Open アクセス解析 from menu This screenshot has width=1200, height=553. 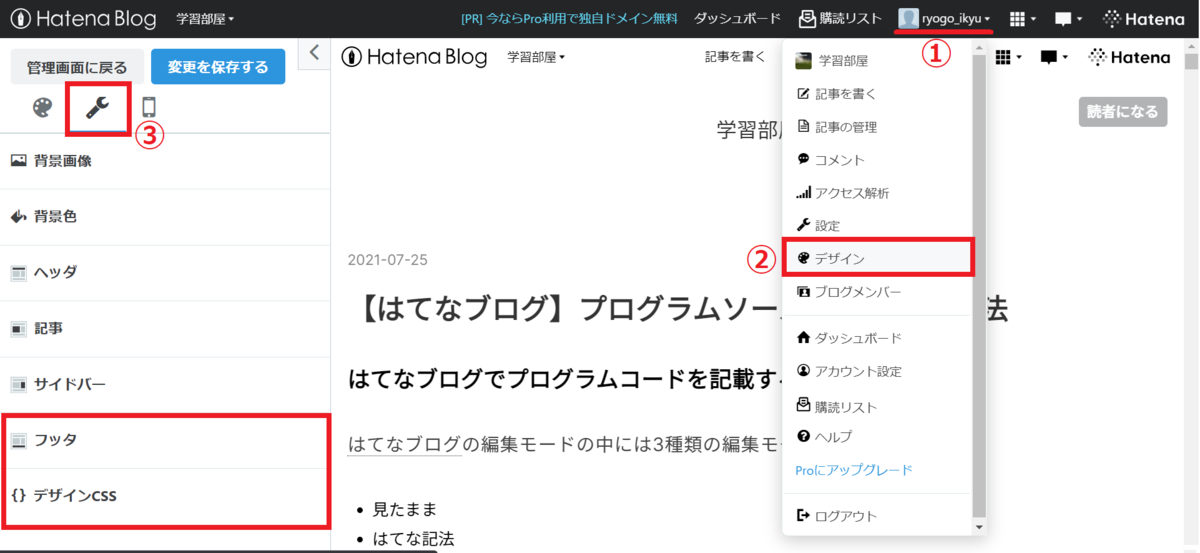tap(877, 193)
